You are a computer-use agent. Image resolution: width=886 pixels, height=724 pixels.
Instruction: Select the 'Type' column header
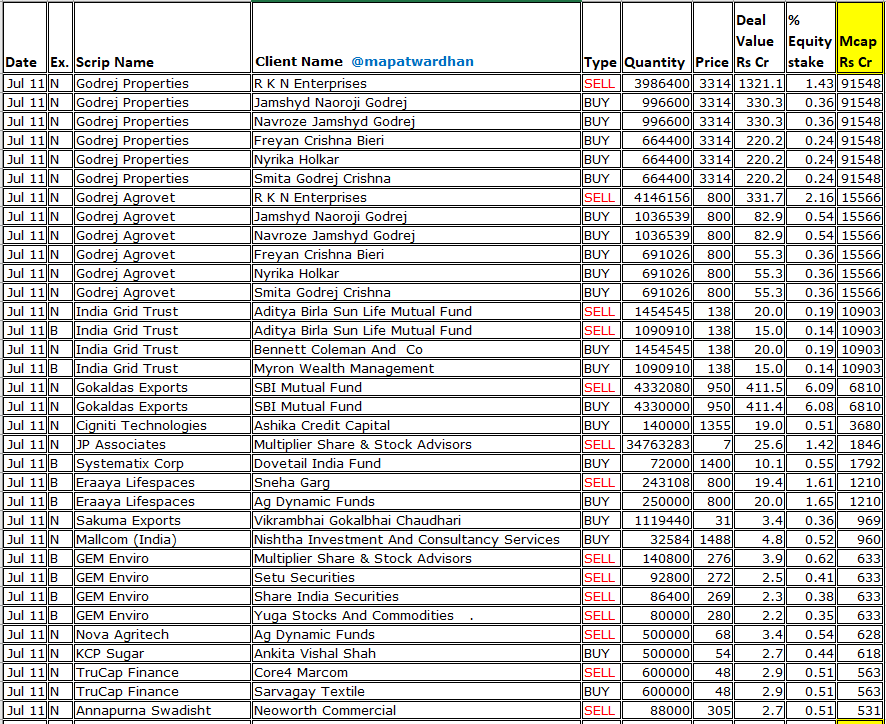click(601, 38)
